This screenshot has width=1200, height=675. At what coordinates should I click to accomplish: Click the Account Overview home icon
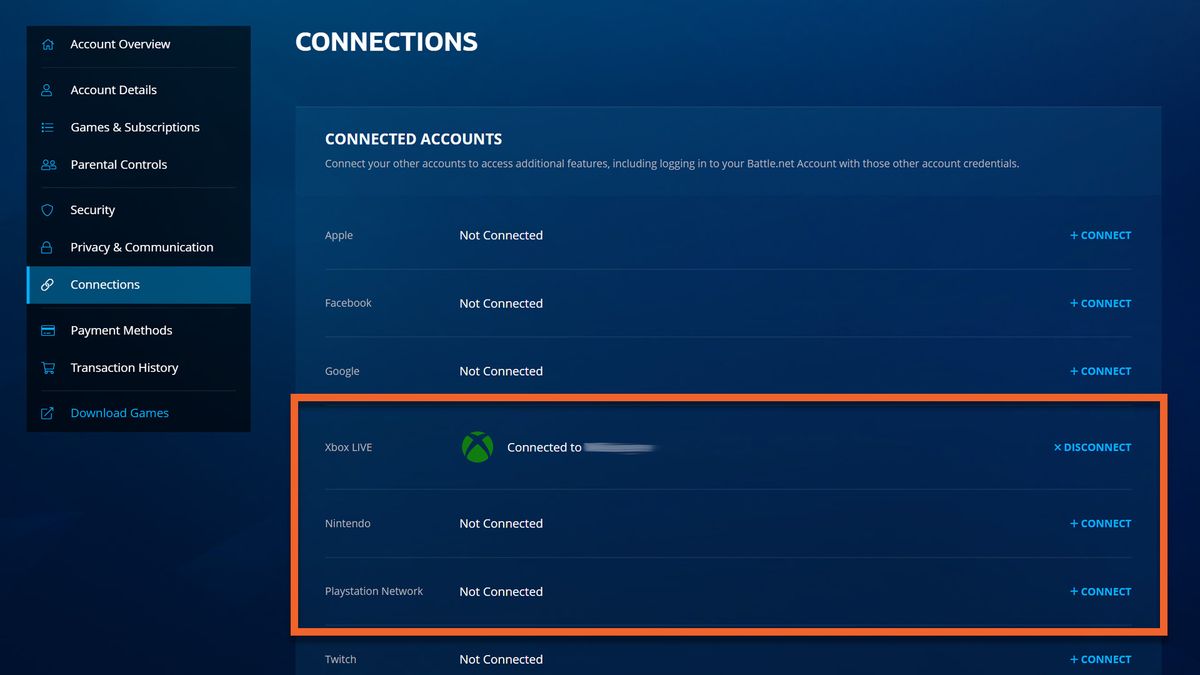[x=47, y=44]
